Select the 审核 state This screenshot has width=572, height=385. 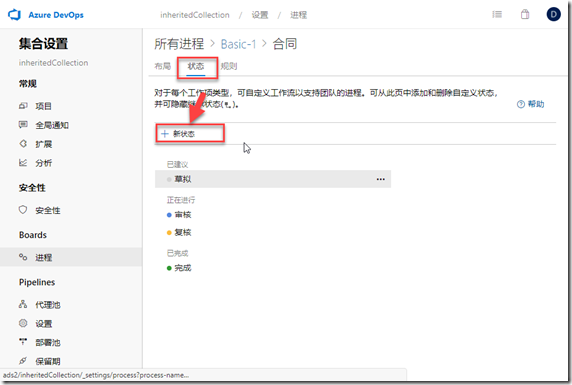point(183,215)
